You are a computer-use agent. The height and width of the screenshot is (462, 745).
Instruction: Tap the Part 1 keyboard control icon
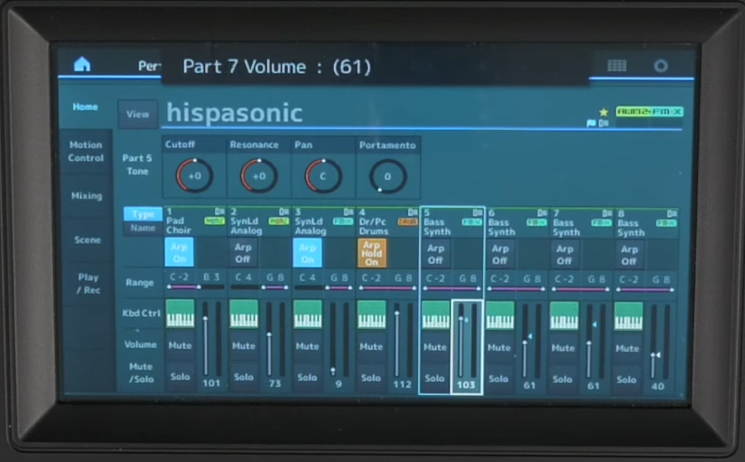pyautogui.click(x=180, y=314)
